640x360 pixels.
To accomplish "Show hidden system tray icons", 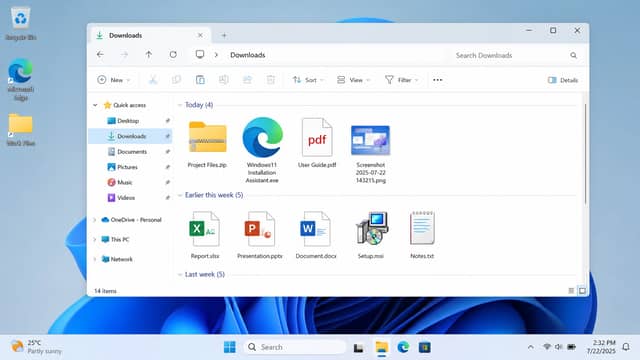I will click(x=531, y=347).
